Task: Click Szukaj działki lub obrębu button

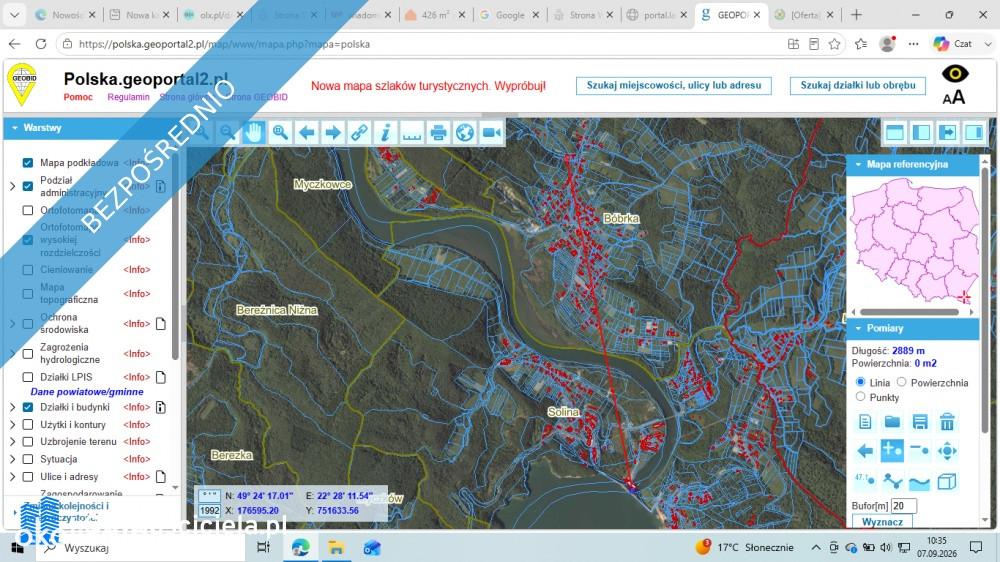Action: (x=858, y=85)
